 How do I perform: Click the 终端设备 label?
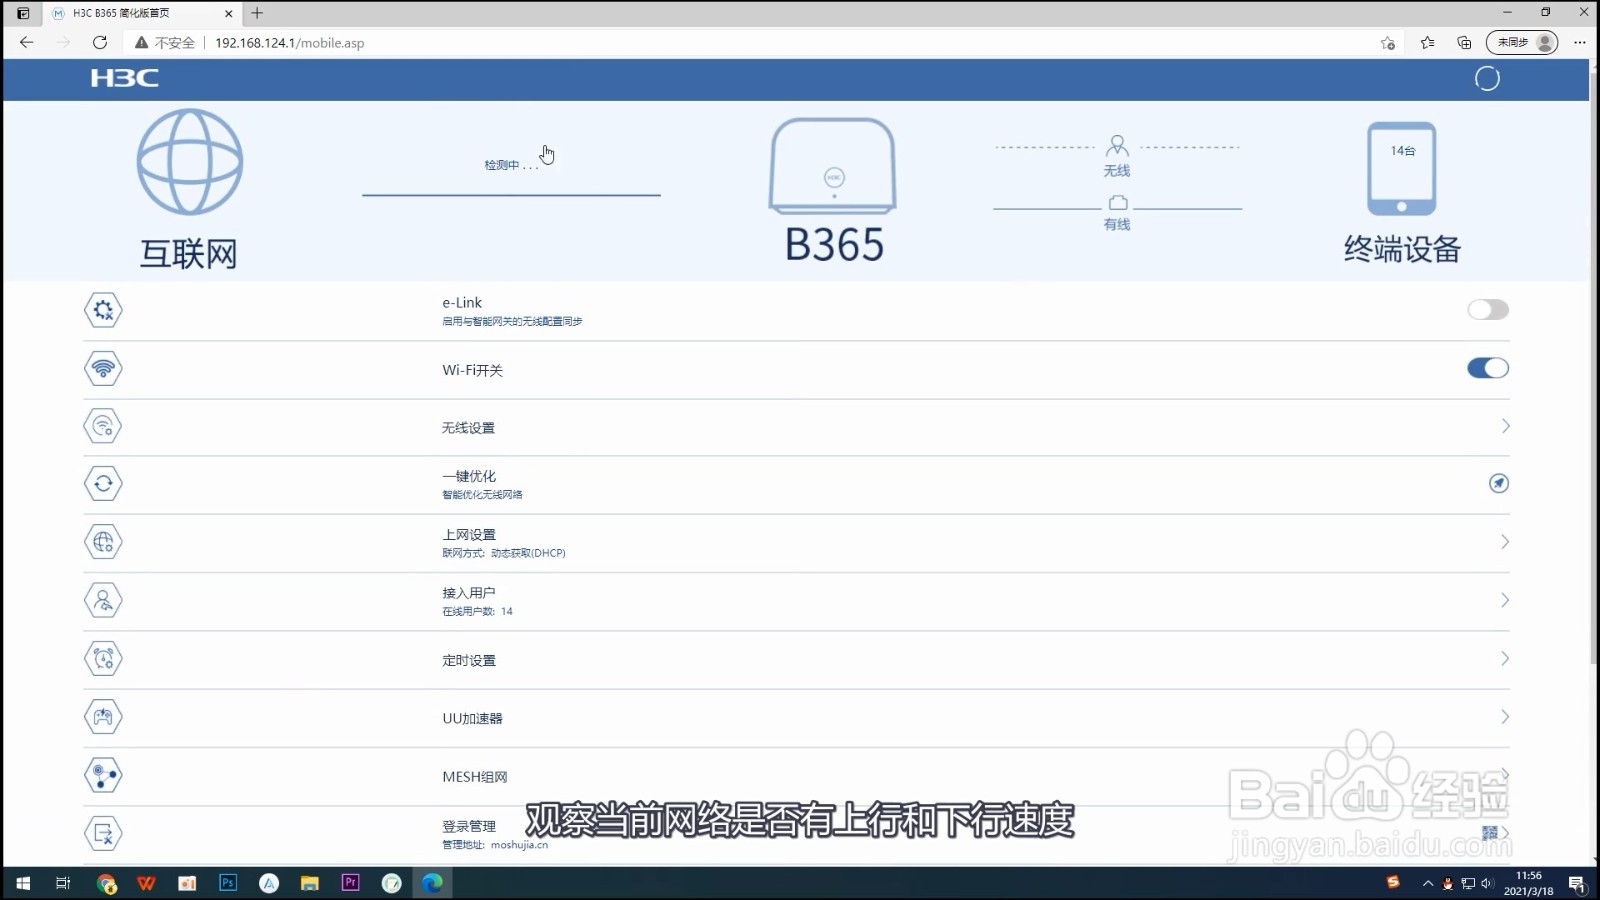point(1402,249)
